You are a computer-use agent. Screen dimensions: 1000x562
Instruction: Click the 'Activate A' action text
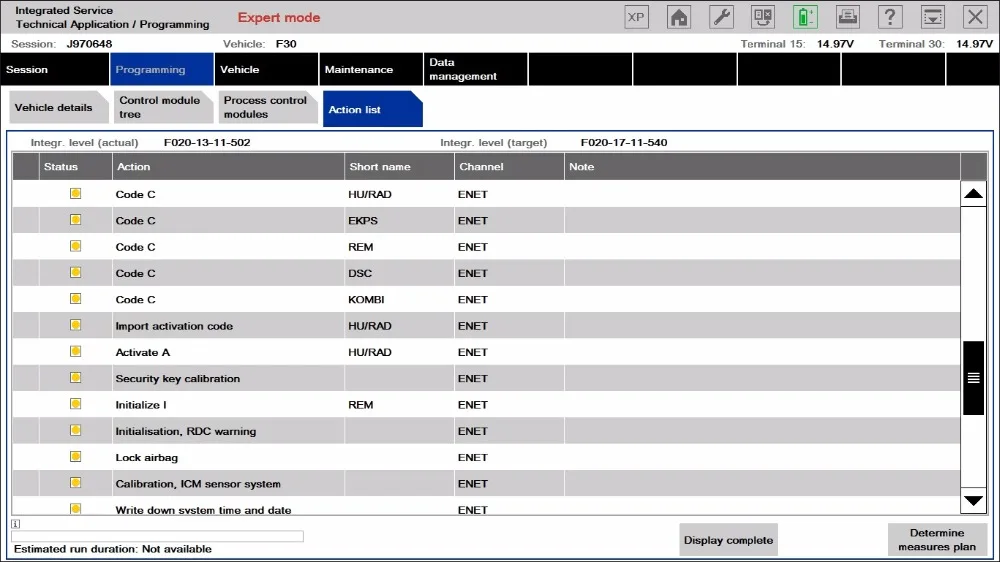(x=142, y=352)
